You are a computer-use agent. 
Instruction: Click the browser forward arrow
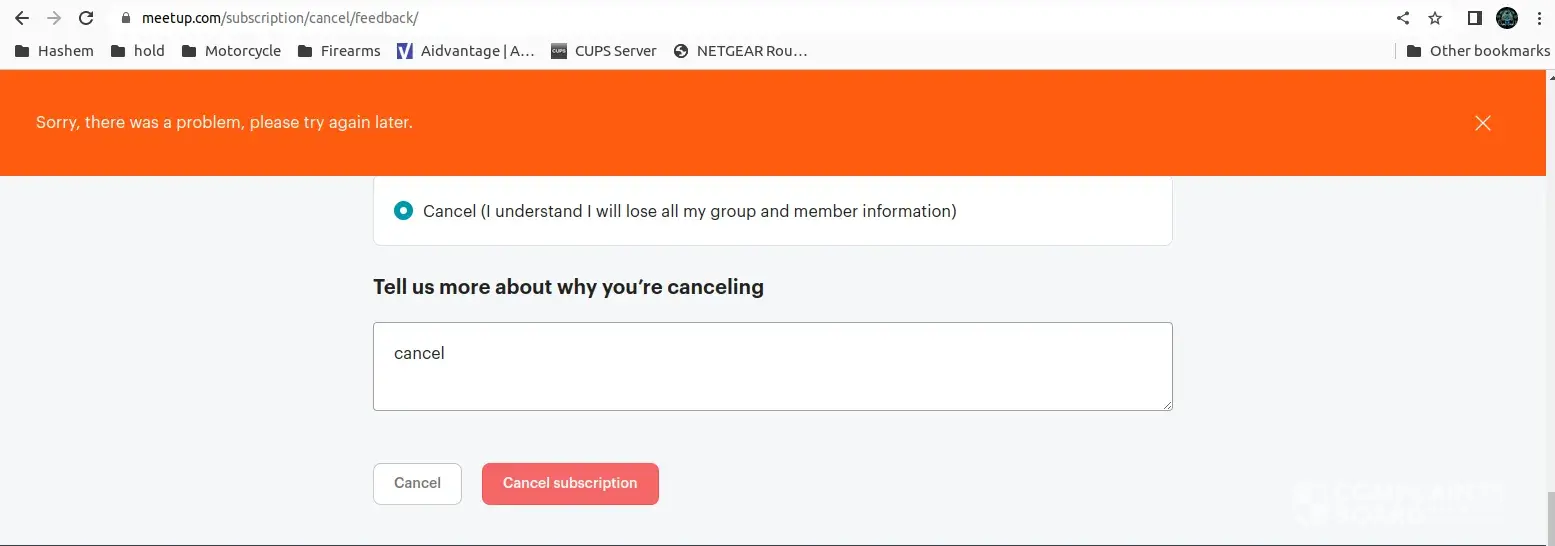54,18
